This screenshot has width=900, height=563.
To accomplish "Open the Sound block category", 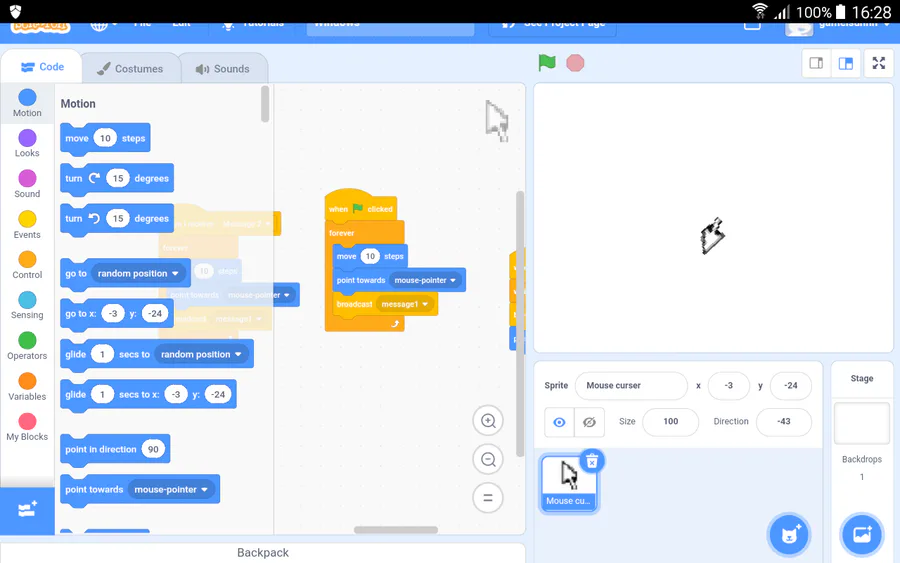I will pyautogui.click(x=27, y=184).
